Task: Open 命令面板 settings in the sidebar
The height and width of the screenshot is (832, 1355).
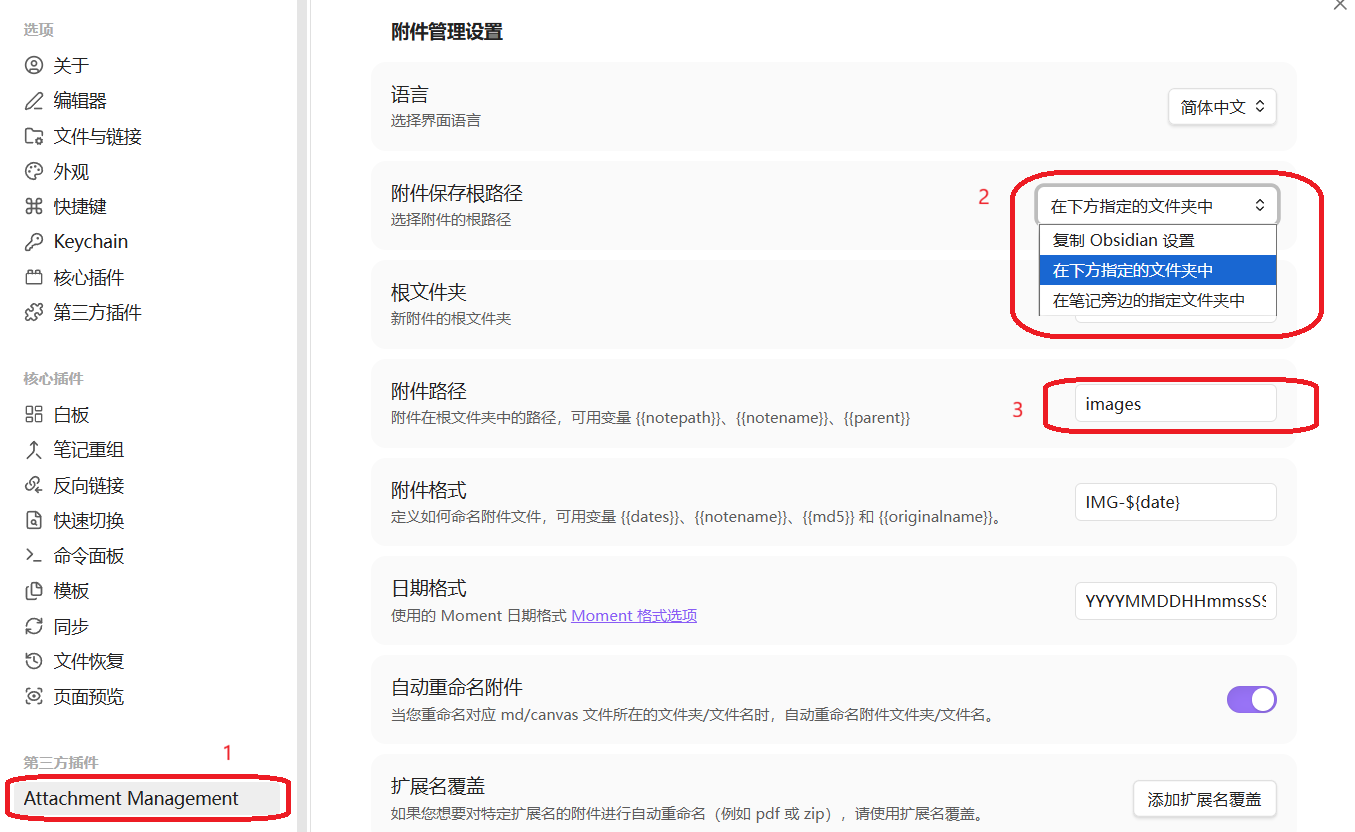Action: 80,555
